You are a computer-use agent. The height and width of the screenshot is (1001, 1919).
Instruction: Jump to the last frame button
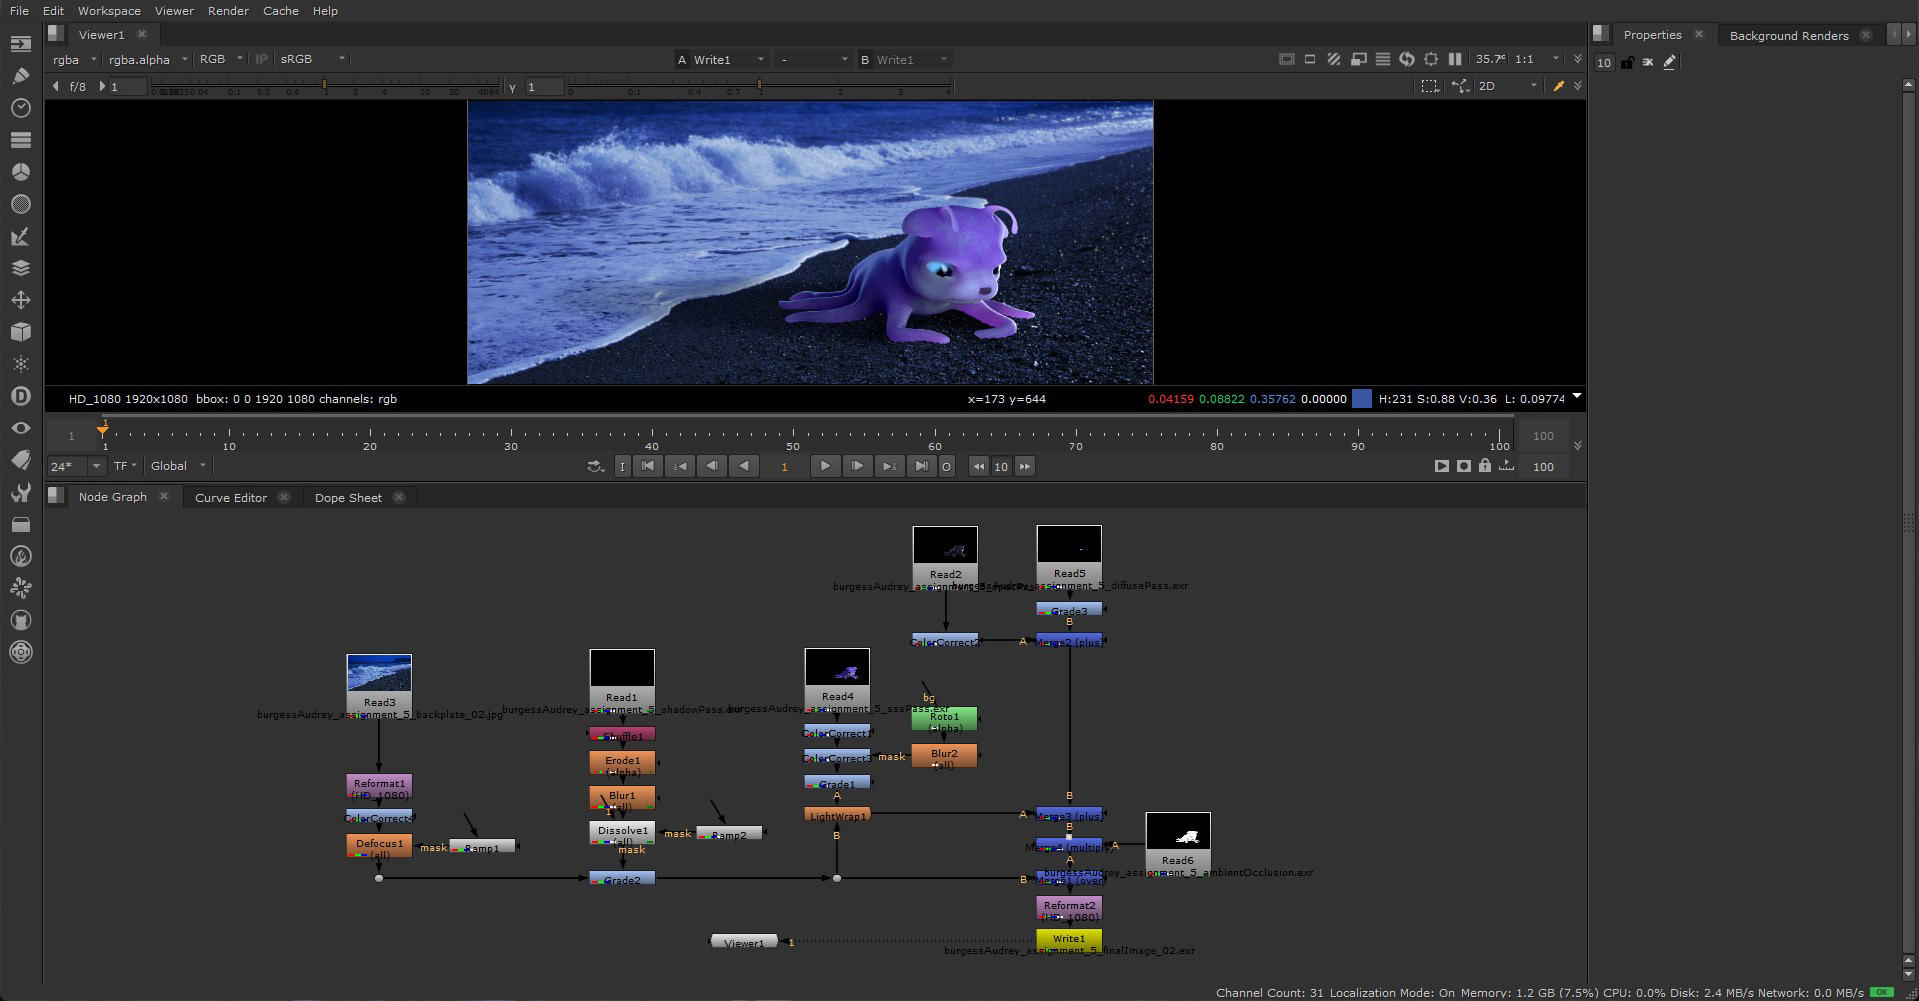921,466
